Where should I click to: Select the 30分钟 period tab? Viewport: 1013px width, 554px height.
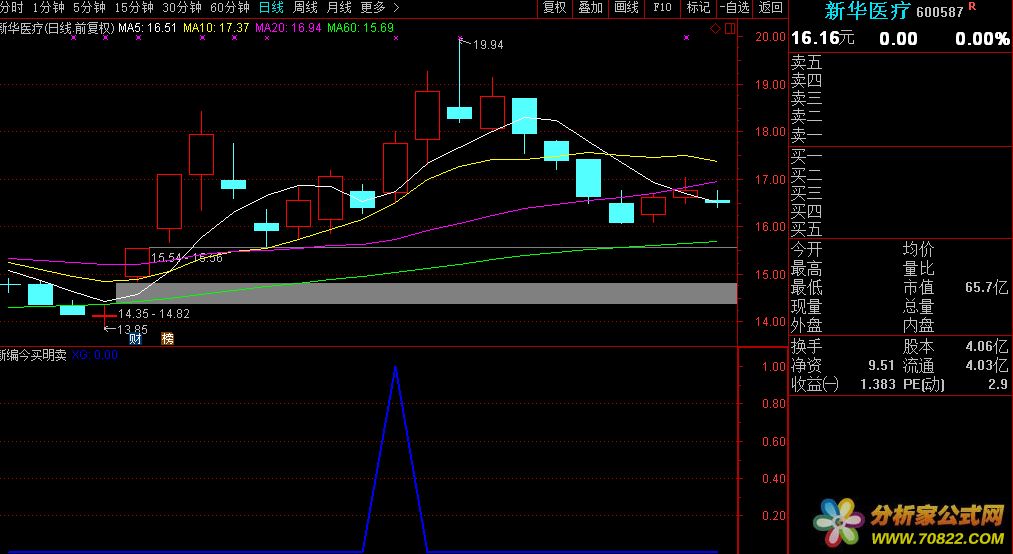point(182,7)
